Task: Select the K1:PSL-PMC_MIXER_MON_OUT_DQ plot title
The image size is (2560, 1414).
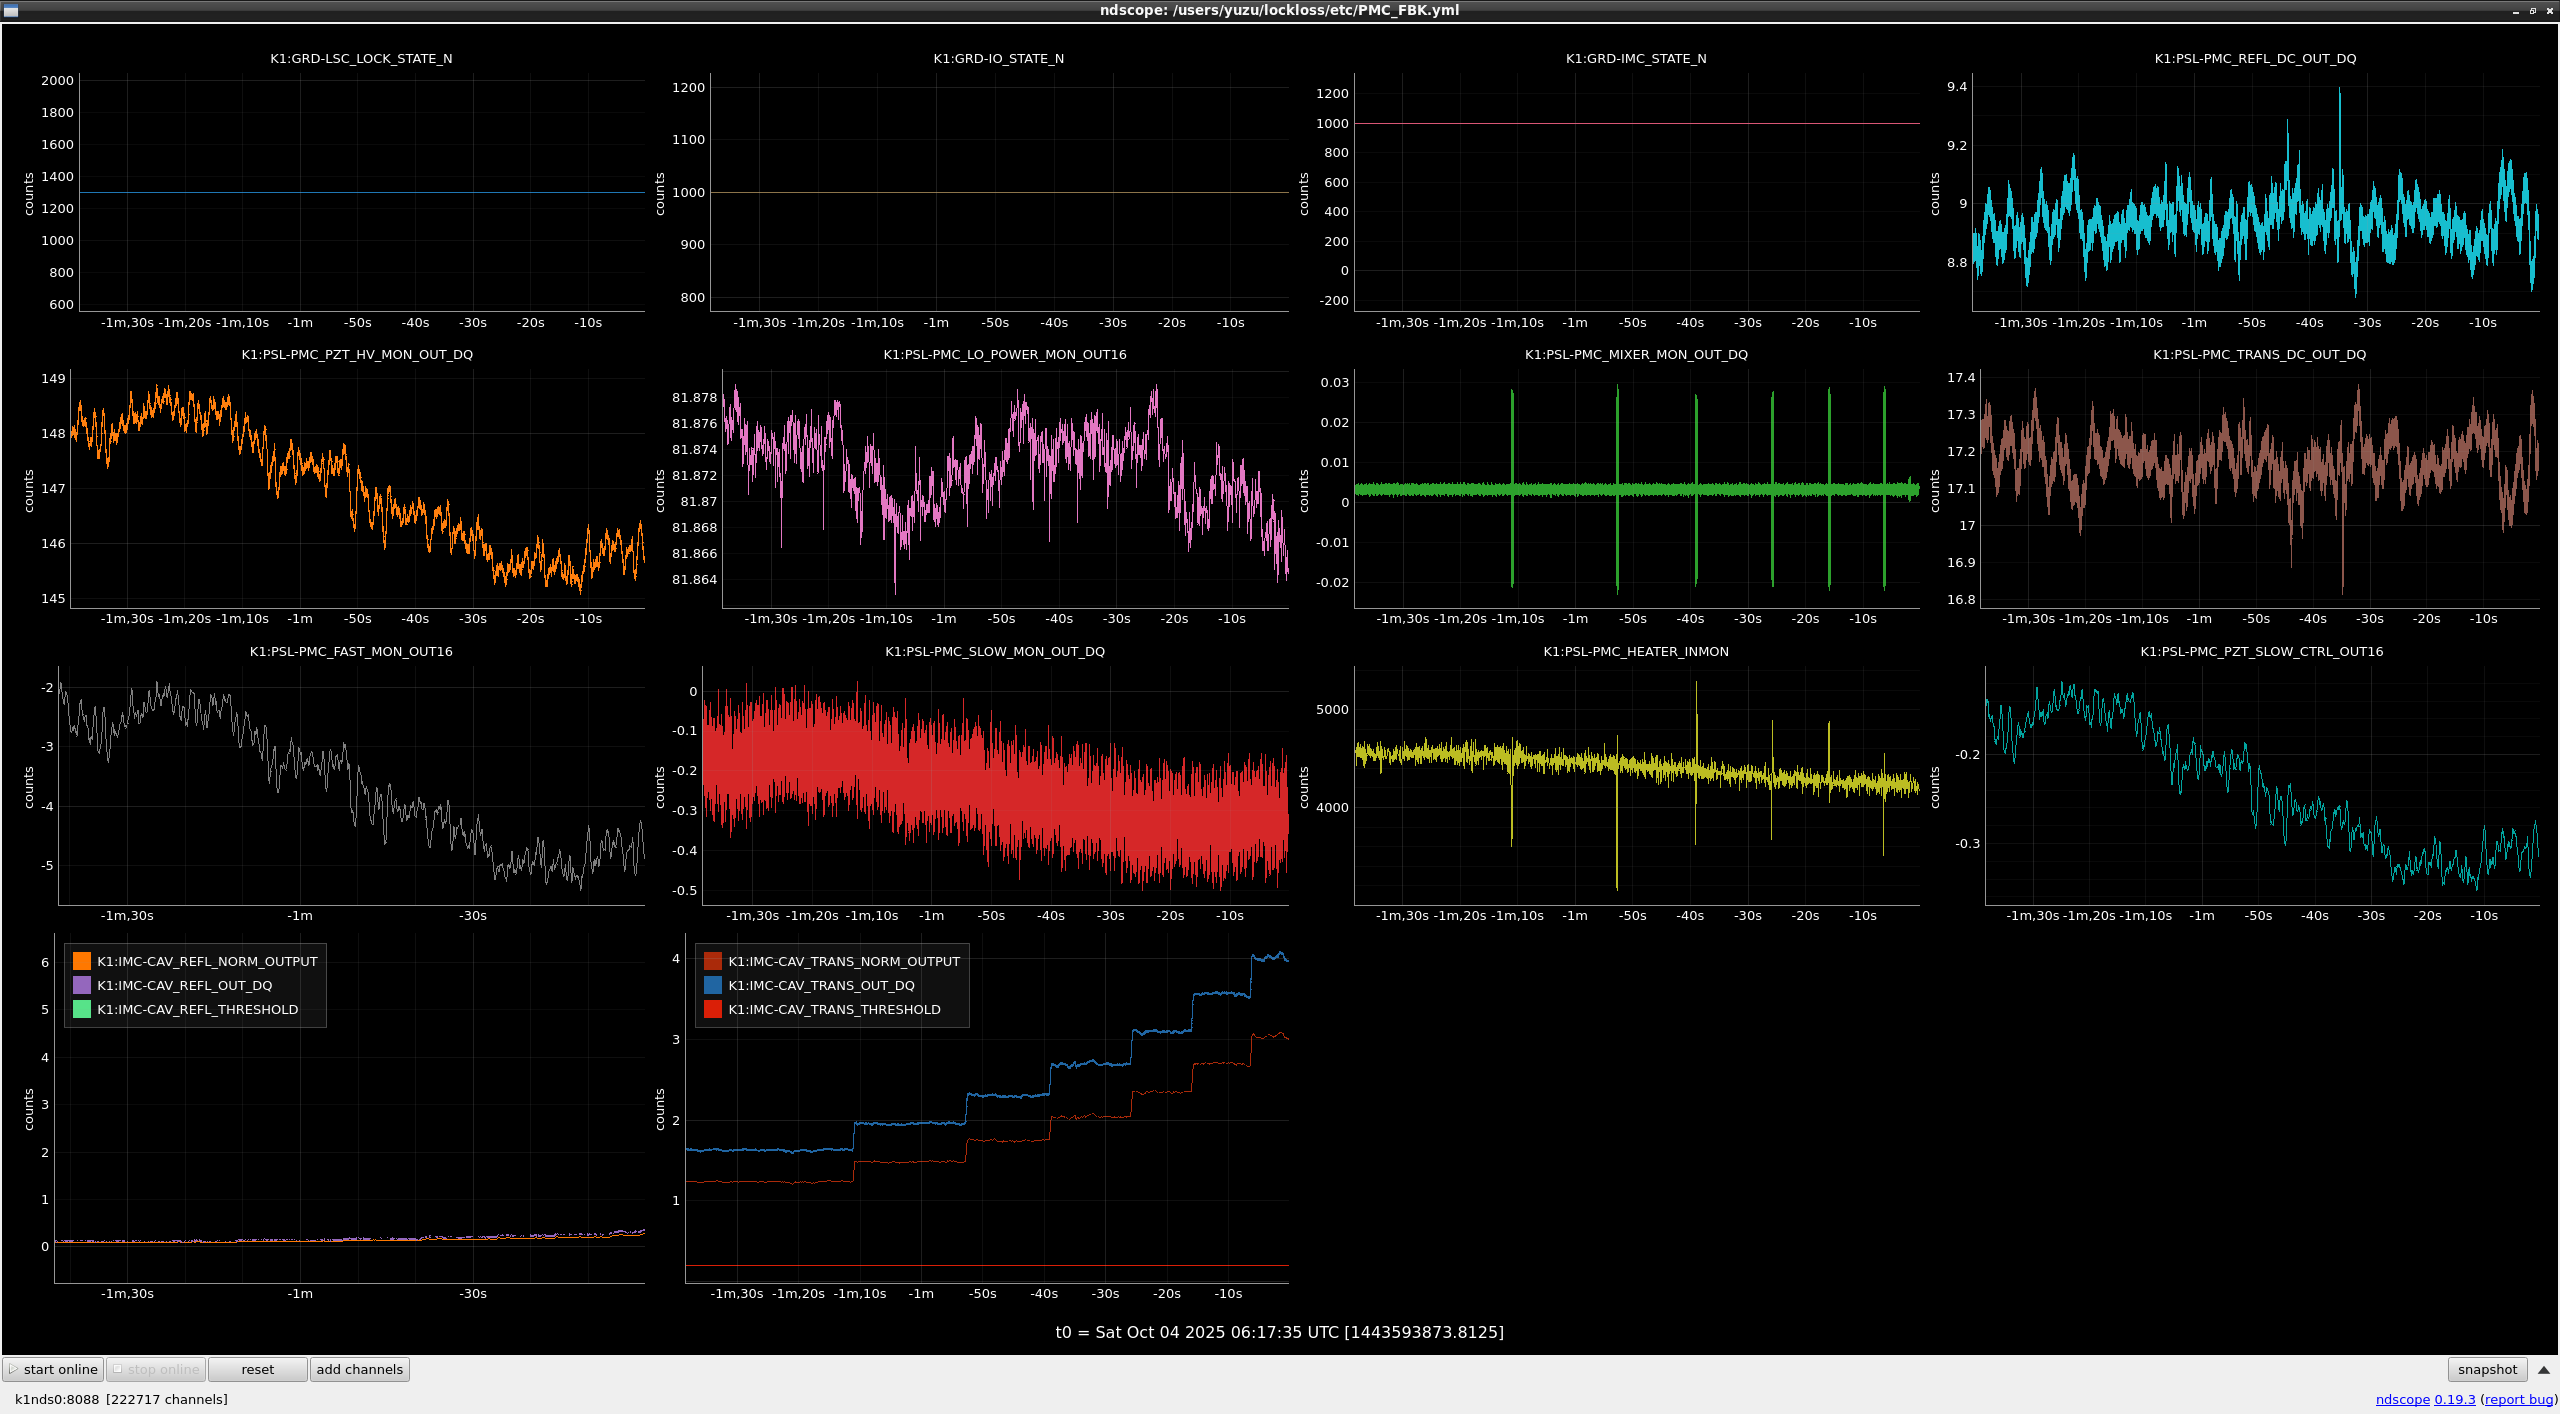Action: (1636, 354)
